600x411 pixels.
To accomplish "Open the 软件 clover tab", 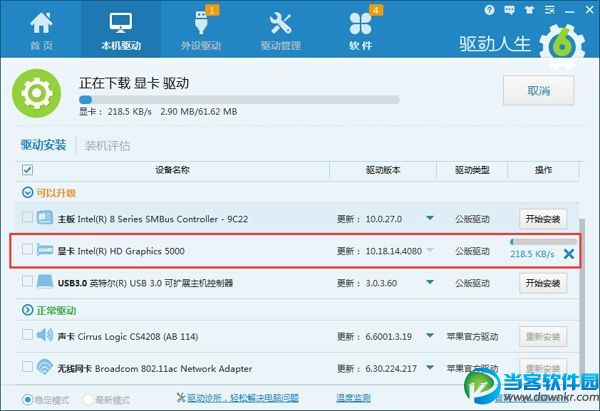I will point(360,30).
